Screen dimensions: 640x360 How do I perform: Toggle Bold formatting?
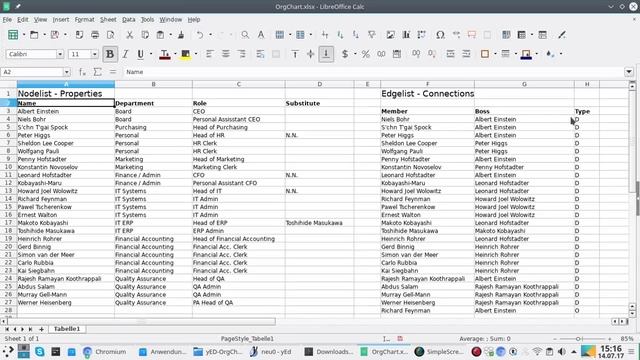click(x=110, y=54)
